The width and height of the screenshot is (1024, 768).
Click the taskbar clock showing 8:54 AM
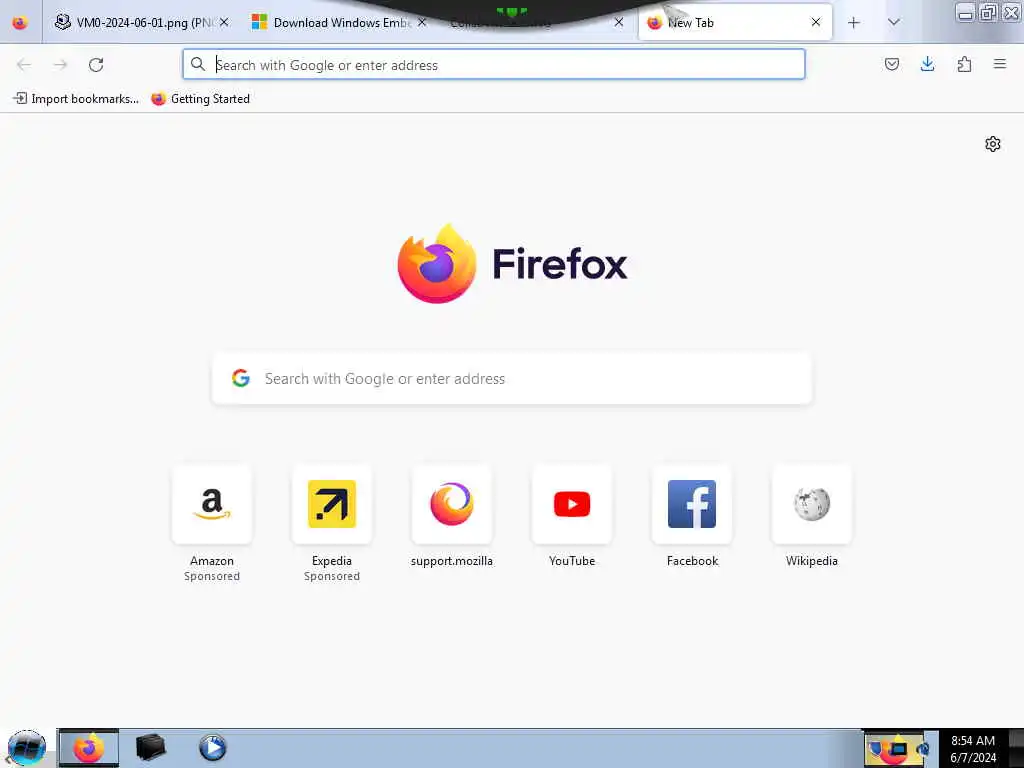click(973, 749)
